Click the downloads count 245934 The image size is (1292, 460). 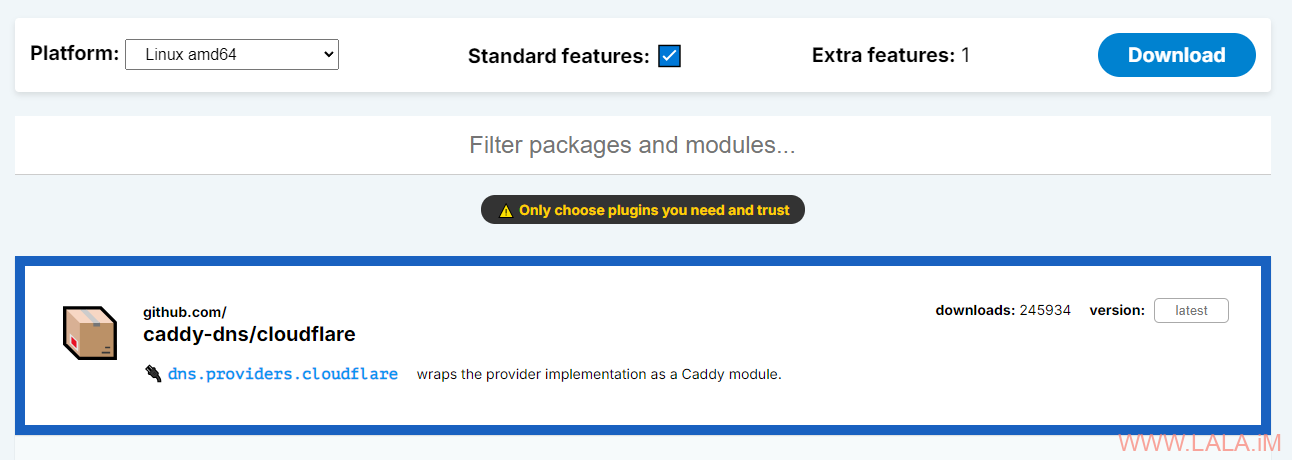(1045, 310)
